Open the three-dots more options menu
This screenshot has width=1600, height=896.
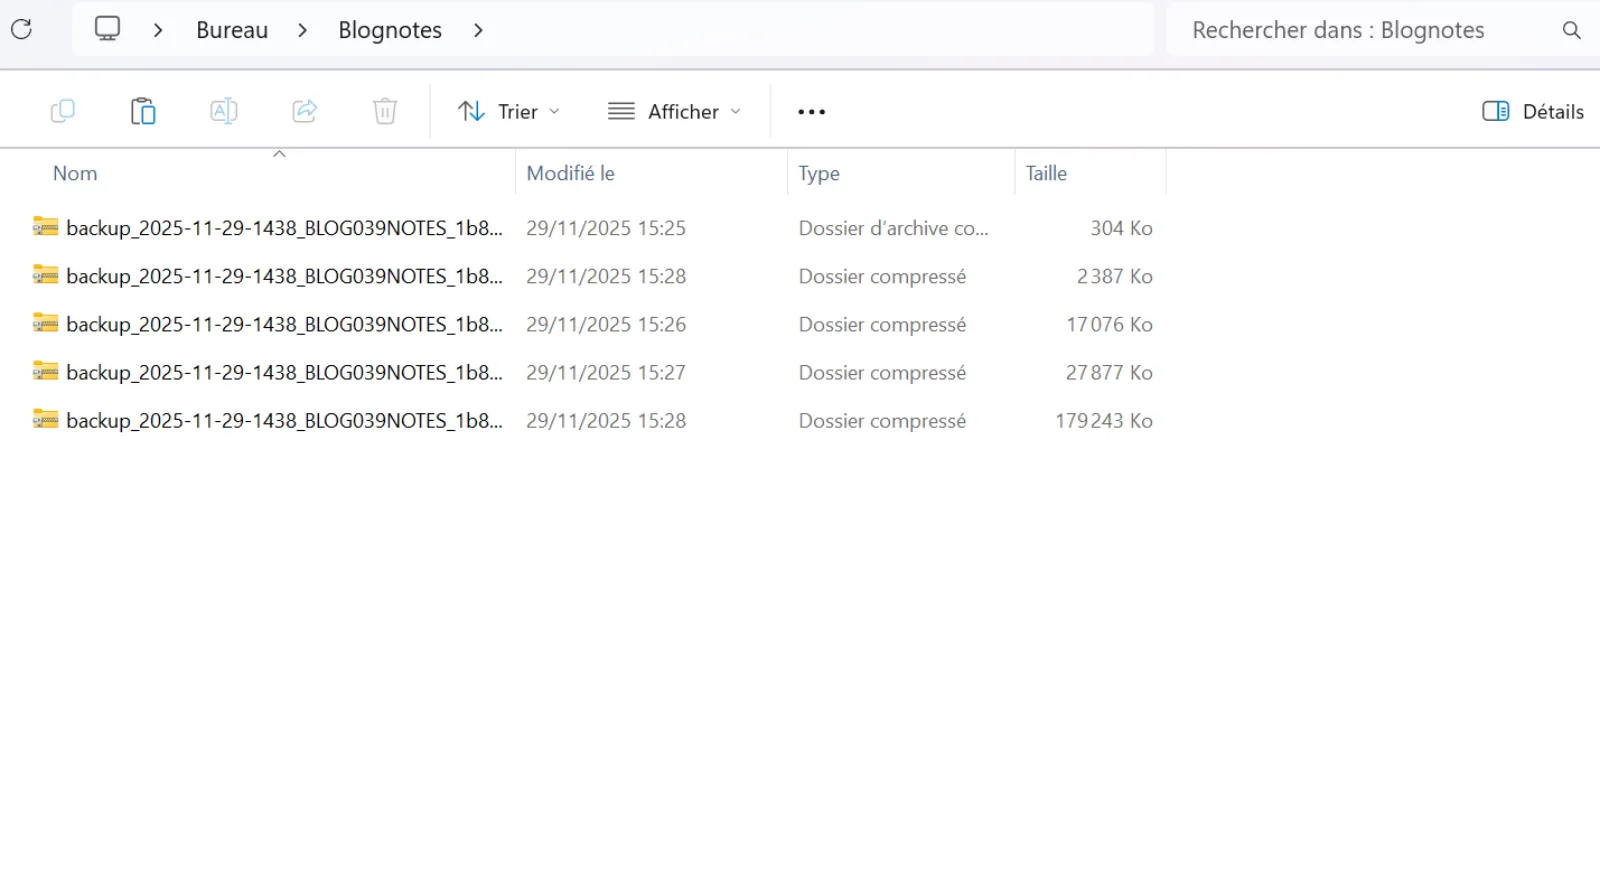point(811,111)
